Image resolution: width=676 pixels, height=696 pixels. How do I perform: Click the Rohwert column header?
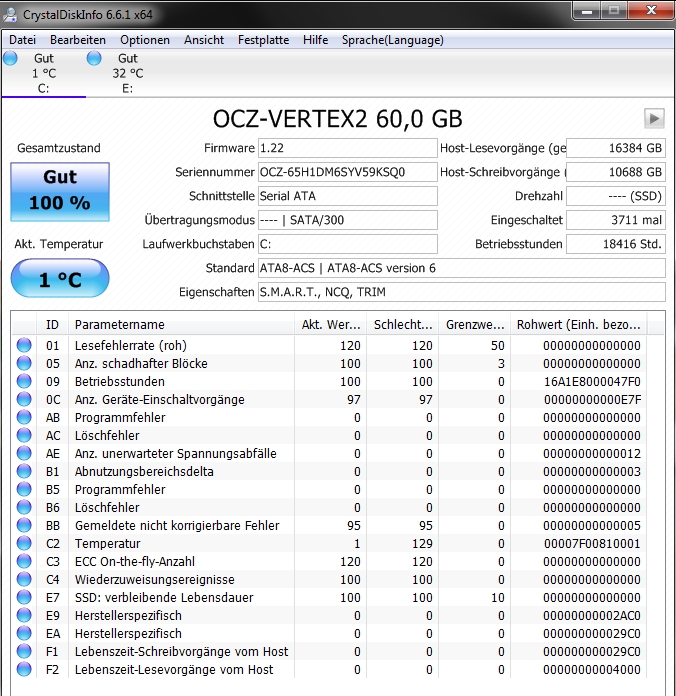click(x=578, y=324)
